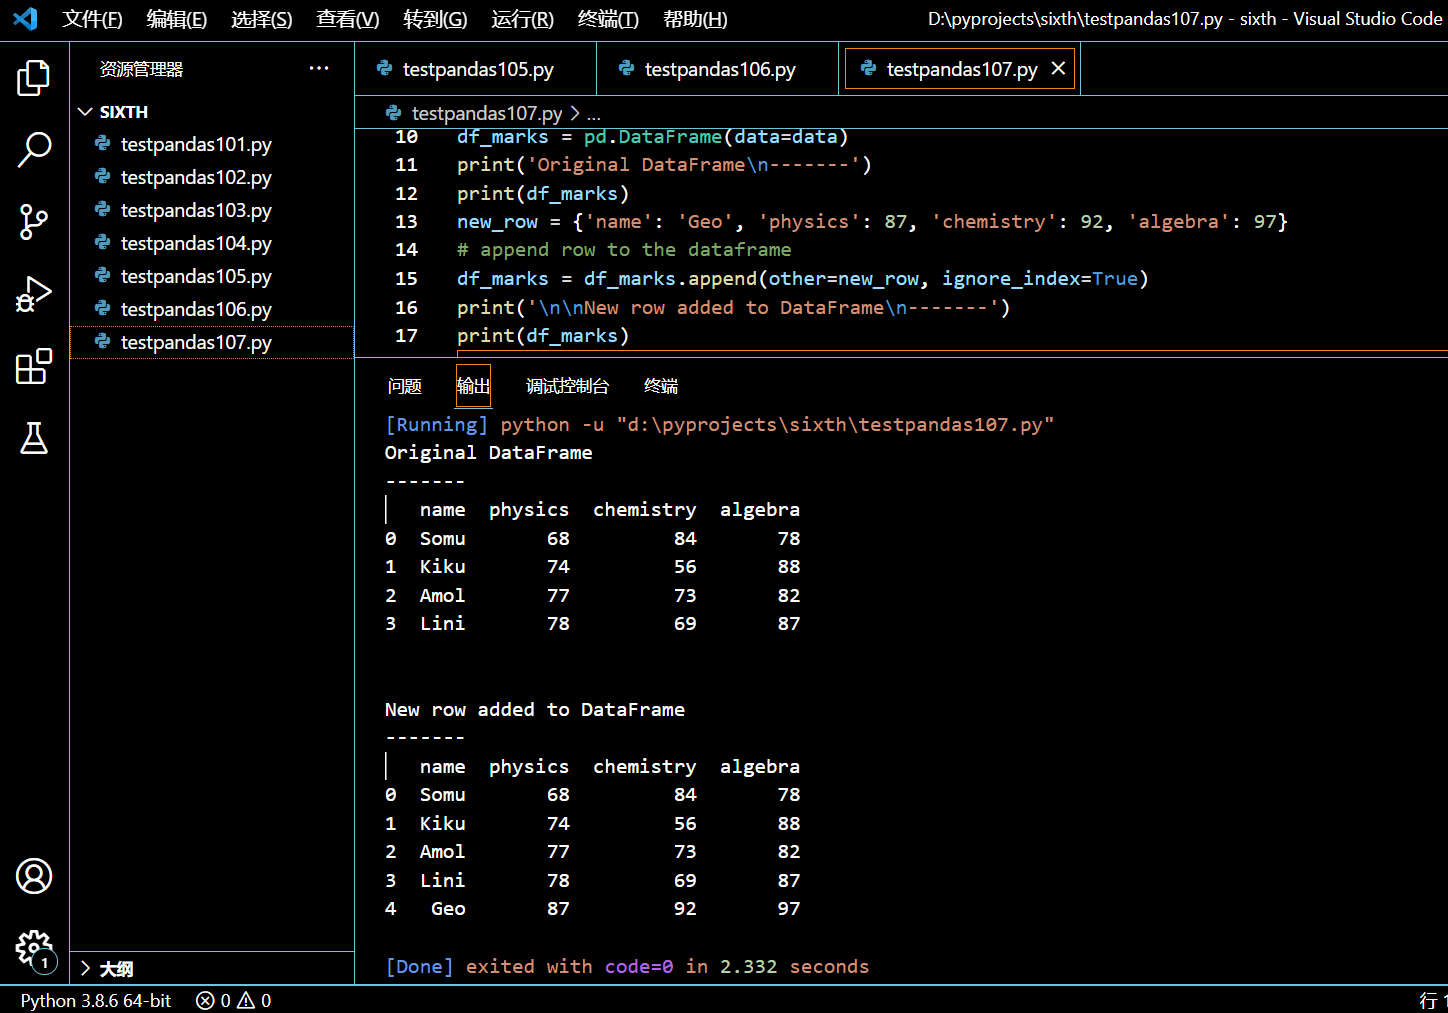The width and height of the screenshot is (1448, 1013).
Task: Click the errors and warnings status indicator
Action: pos(233,1000)
